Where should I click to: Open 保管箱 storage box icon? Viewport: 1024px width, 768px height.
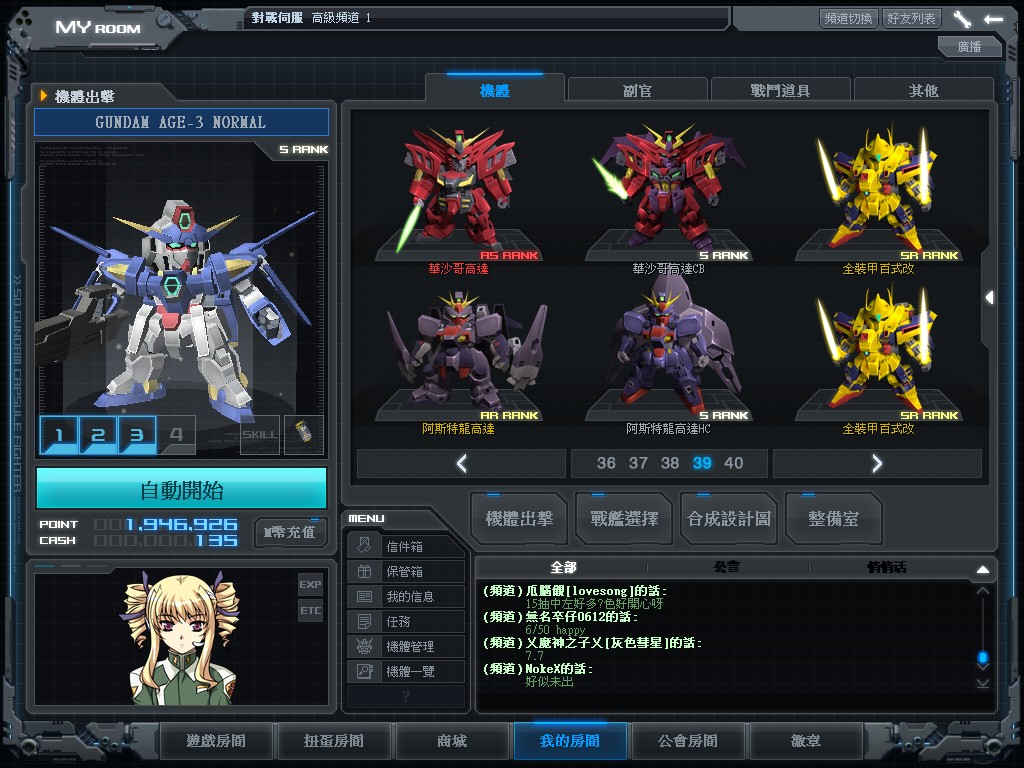pos(364,571)
